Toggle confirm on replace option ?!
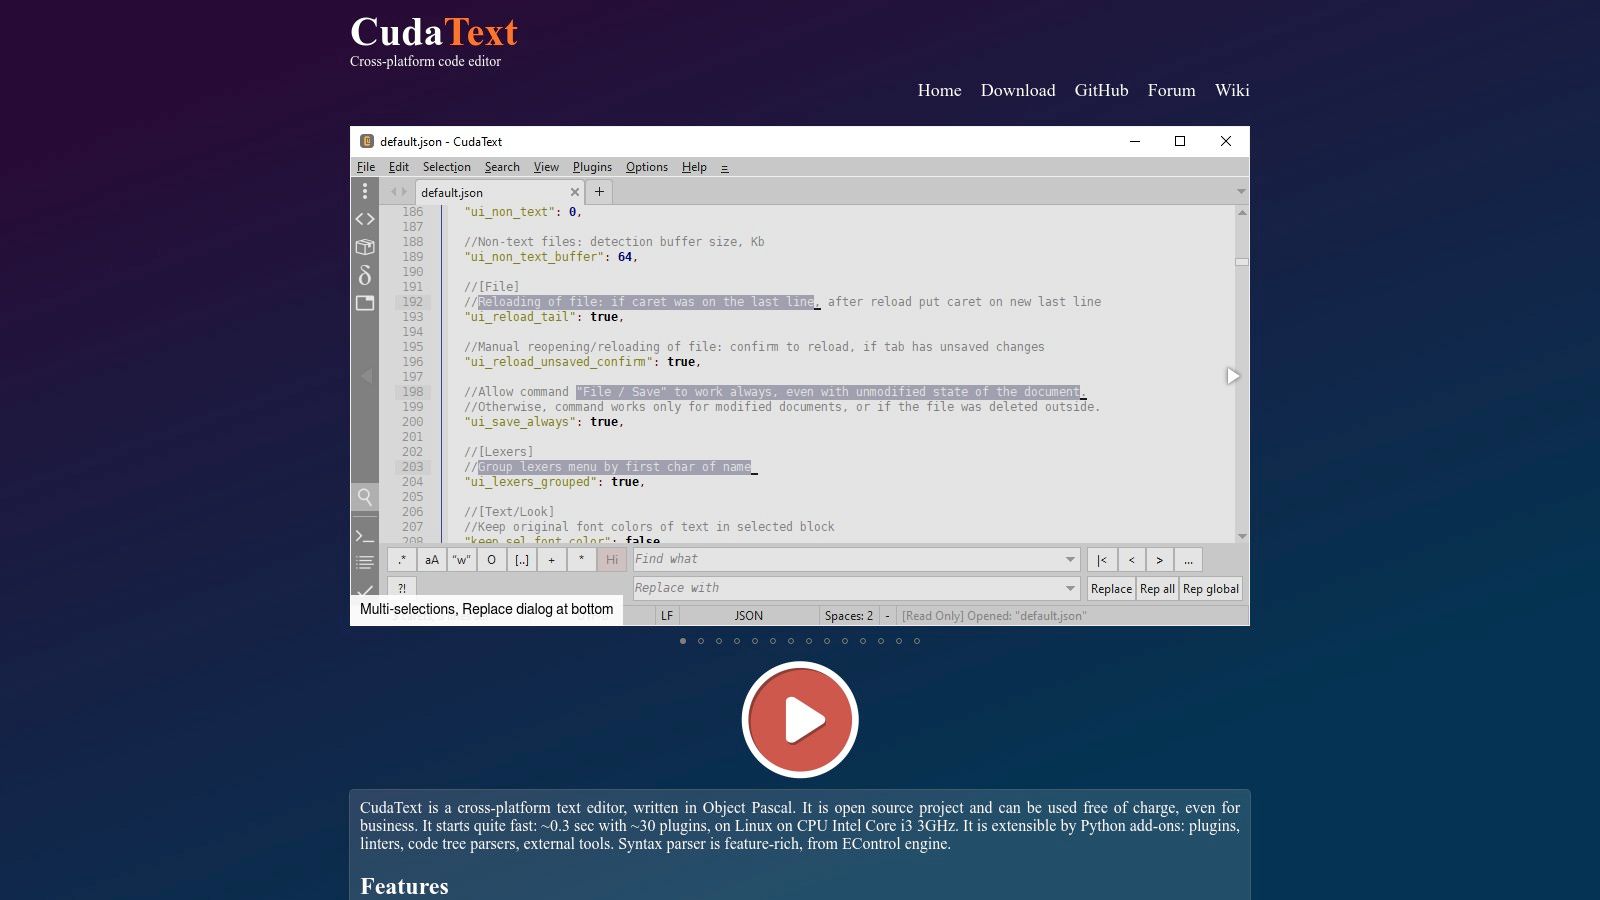The width and height of the screenshot is (1600, 900). click(x=402, y=588)
